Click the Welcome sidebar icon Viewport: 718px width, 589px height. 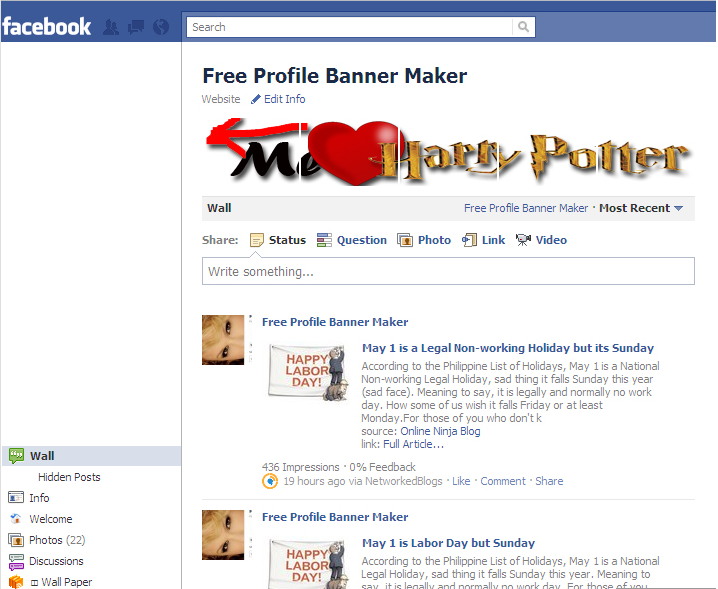16,518
